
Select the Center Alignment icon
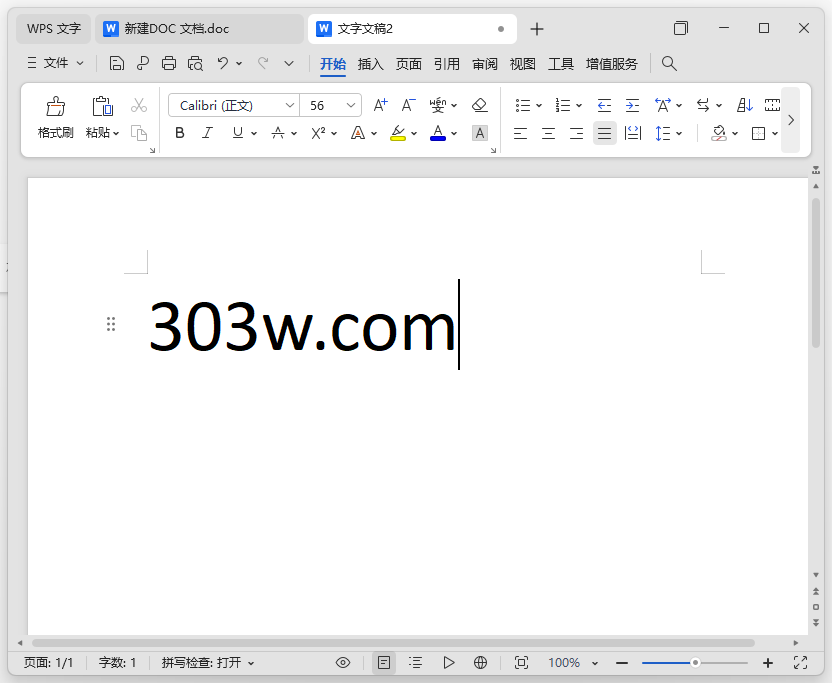coord(548,132)
